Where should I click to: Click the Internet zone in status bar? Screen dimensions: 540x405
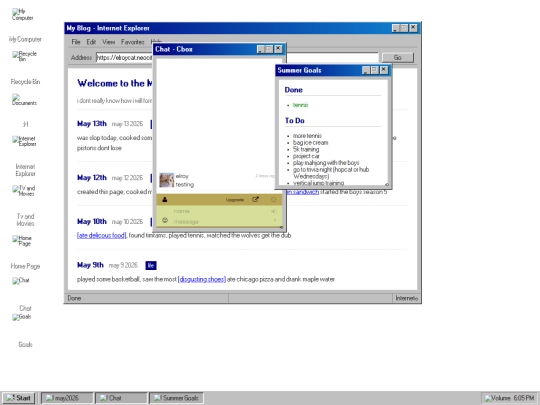click(x=406, y=298)
